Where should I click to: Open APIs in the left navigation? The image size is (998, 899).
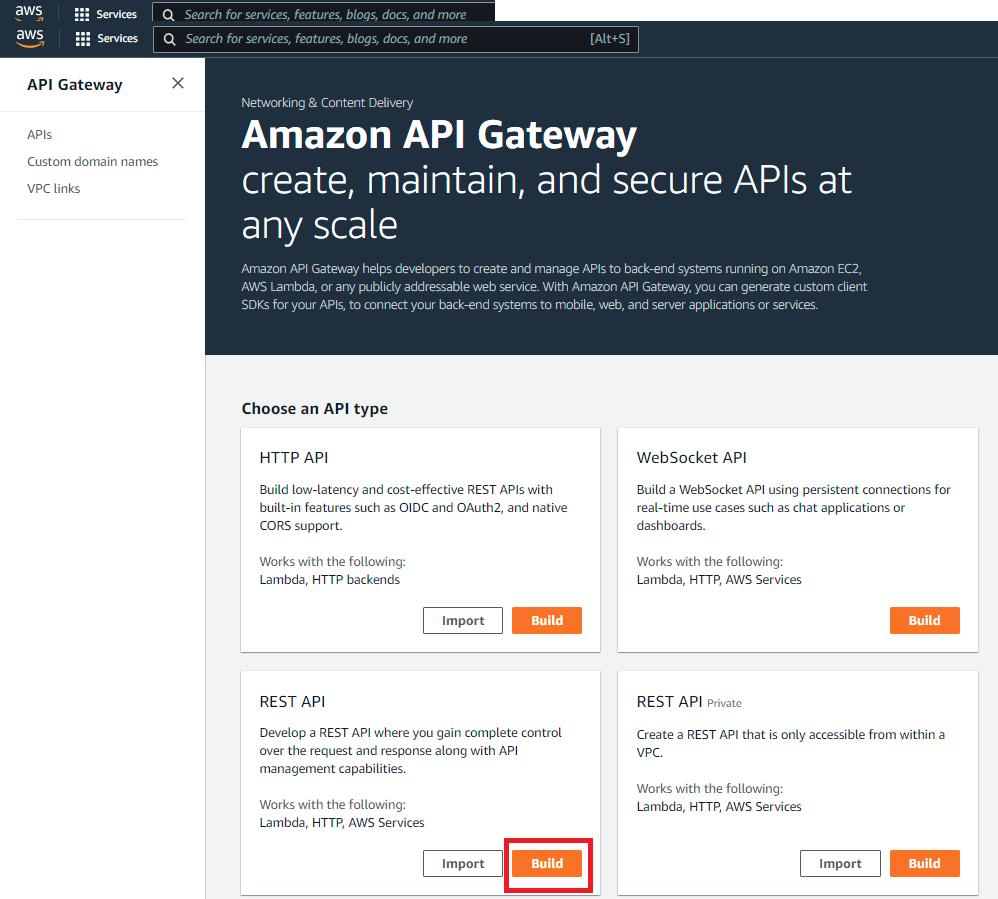(40, 134)
